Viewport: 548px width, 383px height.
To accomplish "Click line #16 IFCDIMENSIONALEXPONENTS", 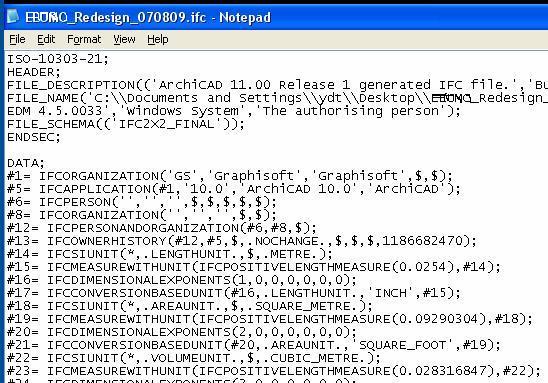I will pyautogui.click(x=182, y=280).
